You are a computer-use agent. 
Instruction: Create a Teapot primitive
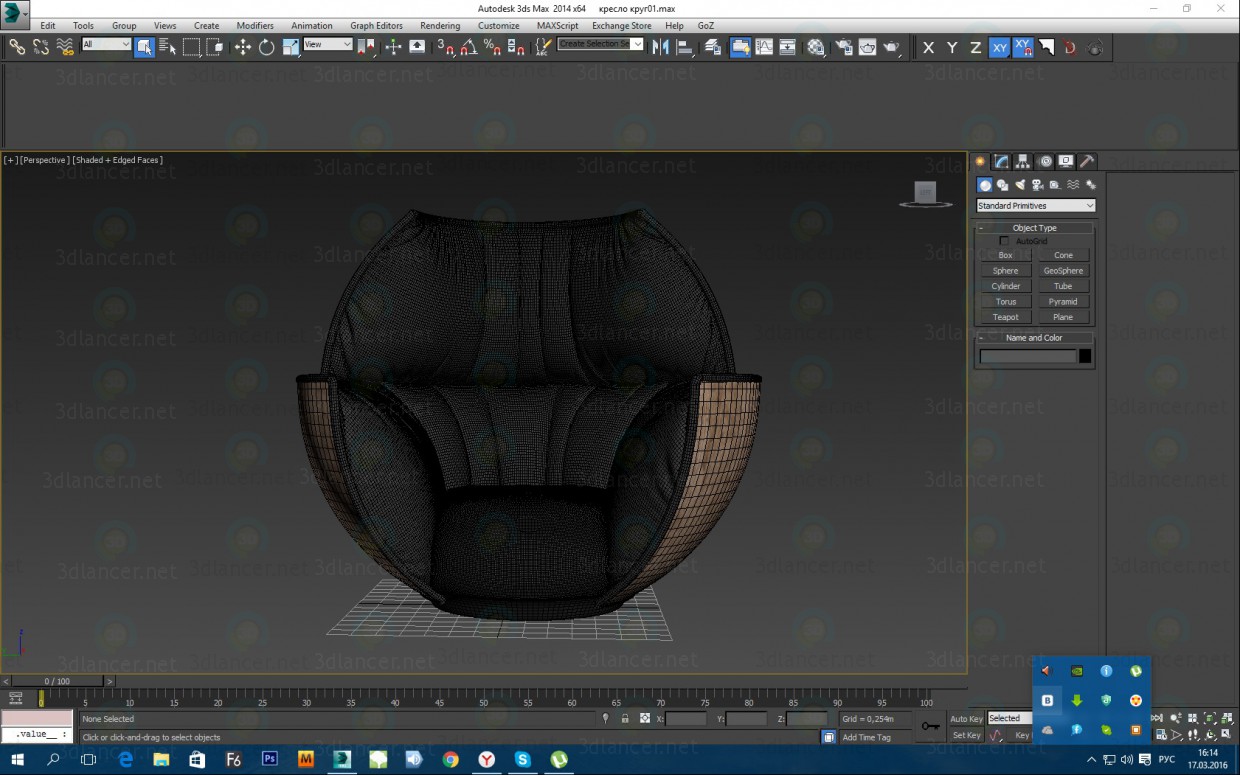(1005, 317)
